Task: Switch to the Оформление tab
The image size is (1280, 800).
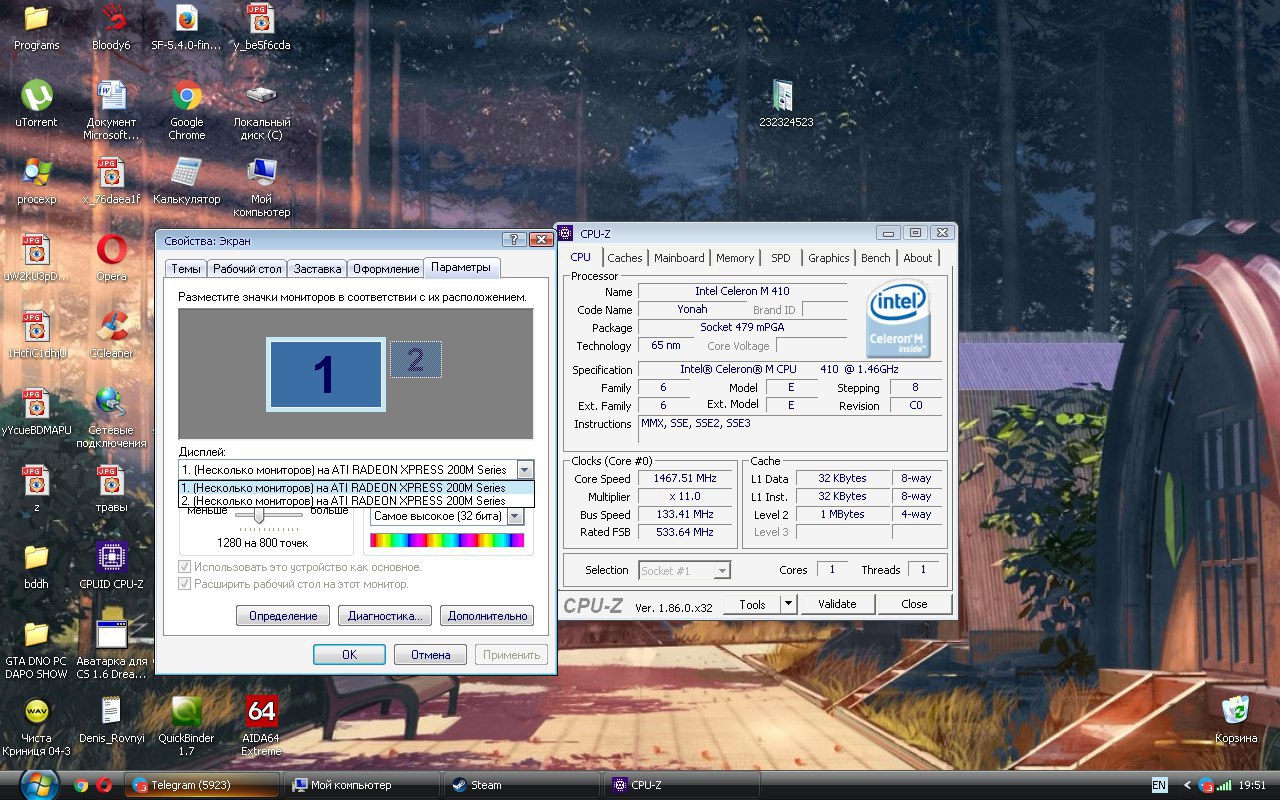Action: tap(386, 269)
